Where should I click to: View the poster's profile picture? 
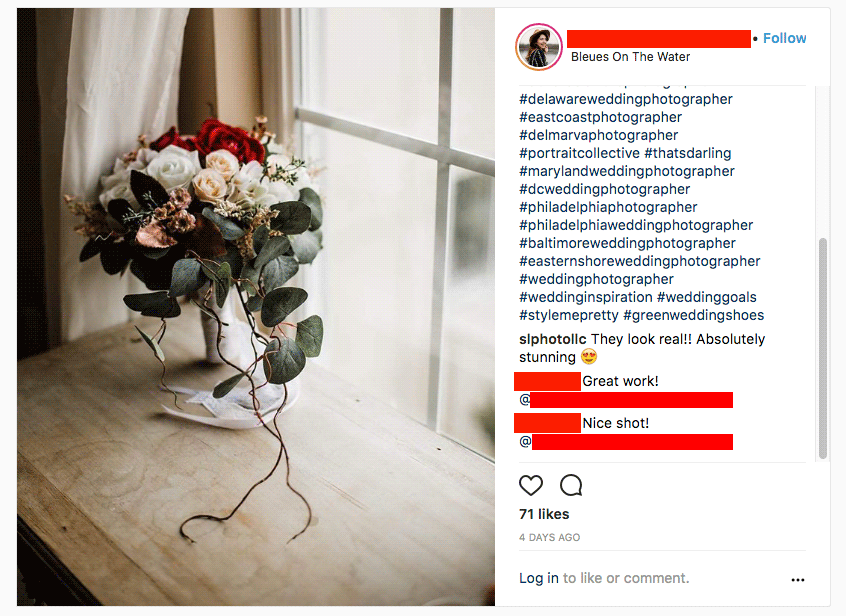[x=538, y=47]
